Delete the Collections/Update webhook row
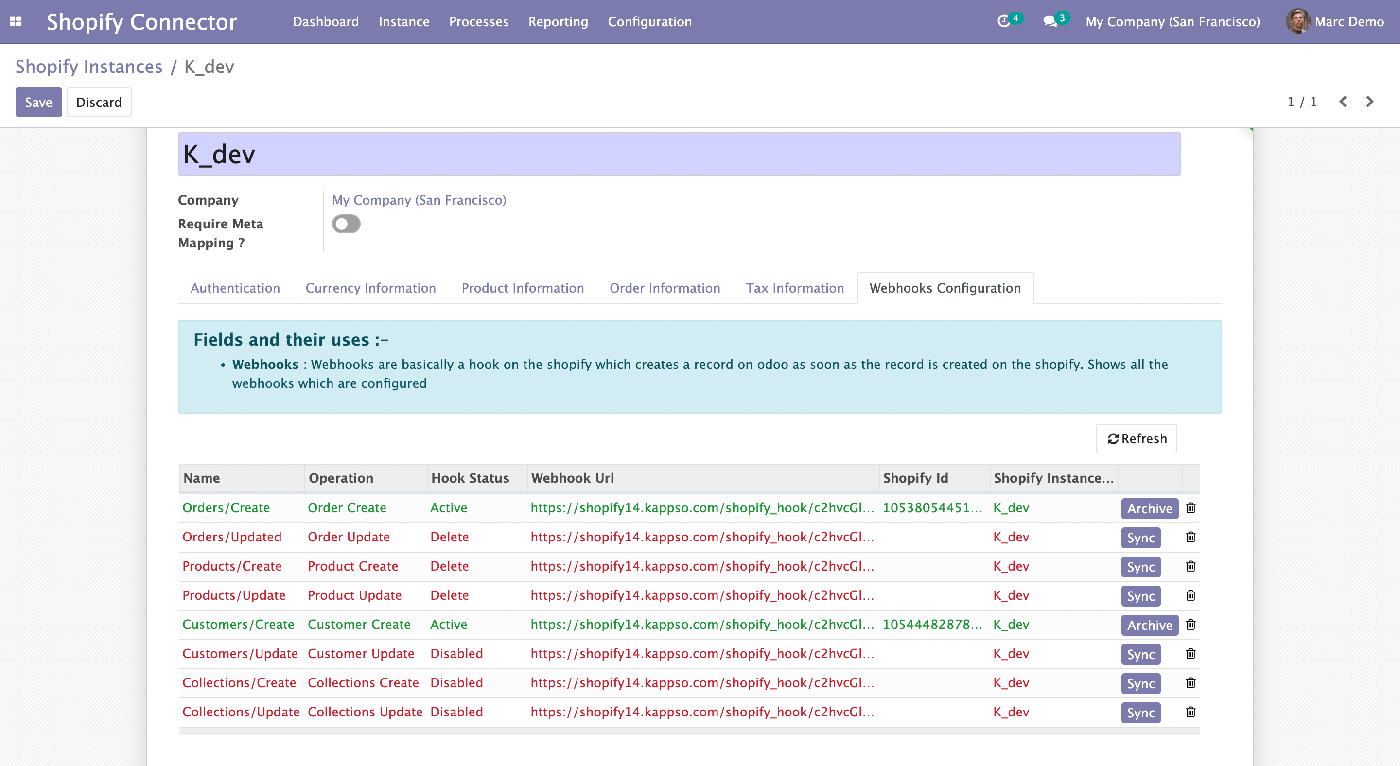This screenshot has width=1400, height=766. 1191,712
